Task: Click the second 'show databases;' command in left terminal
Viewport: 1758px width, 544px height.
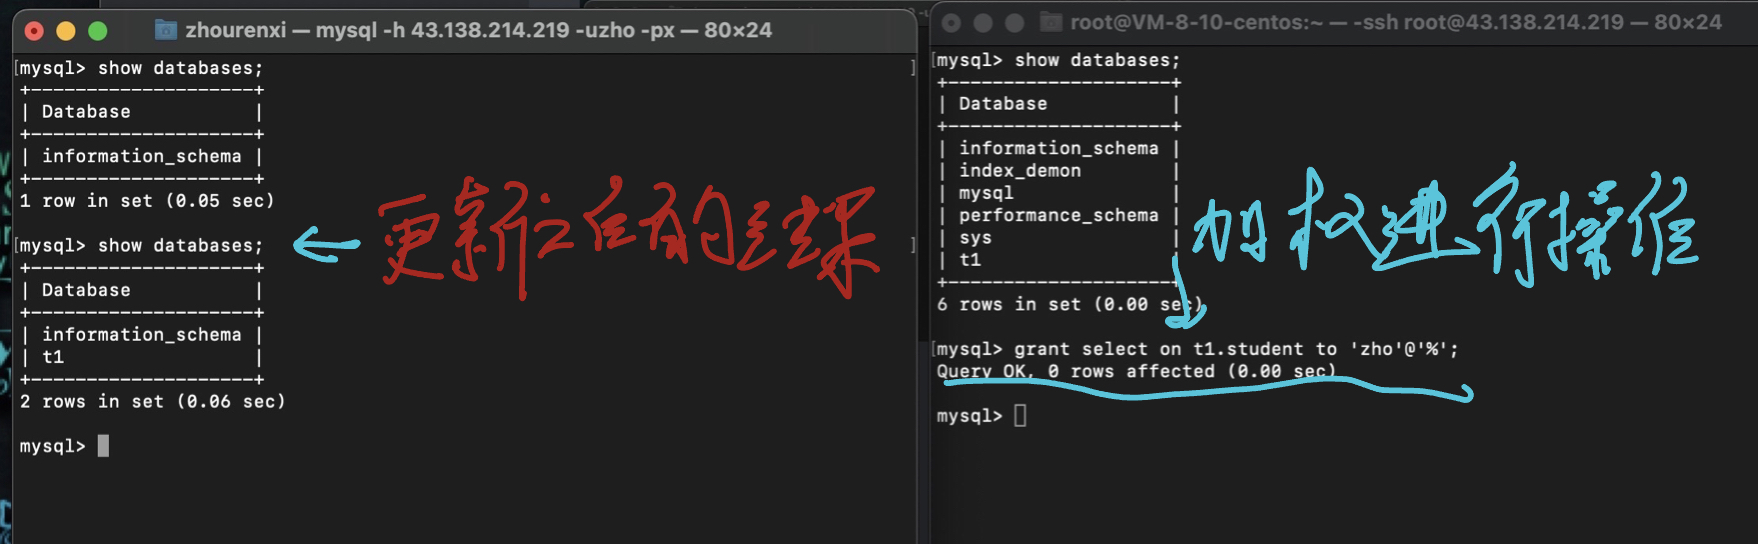Action: (180, 246)
